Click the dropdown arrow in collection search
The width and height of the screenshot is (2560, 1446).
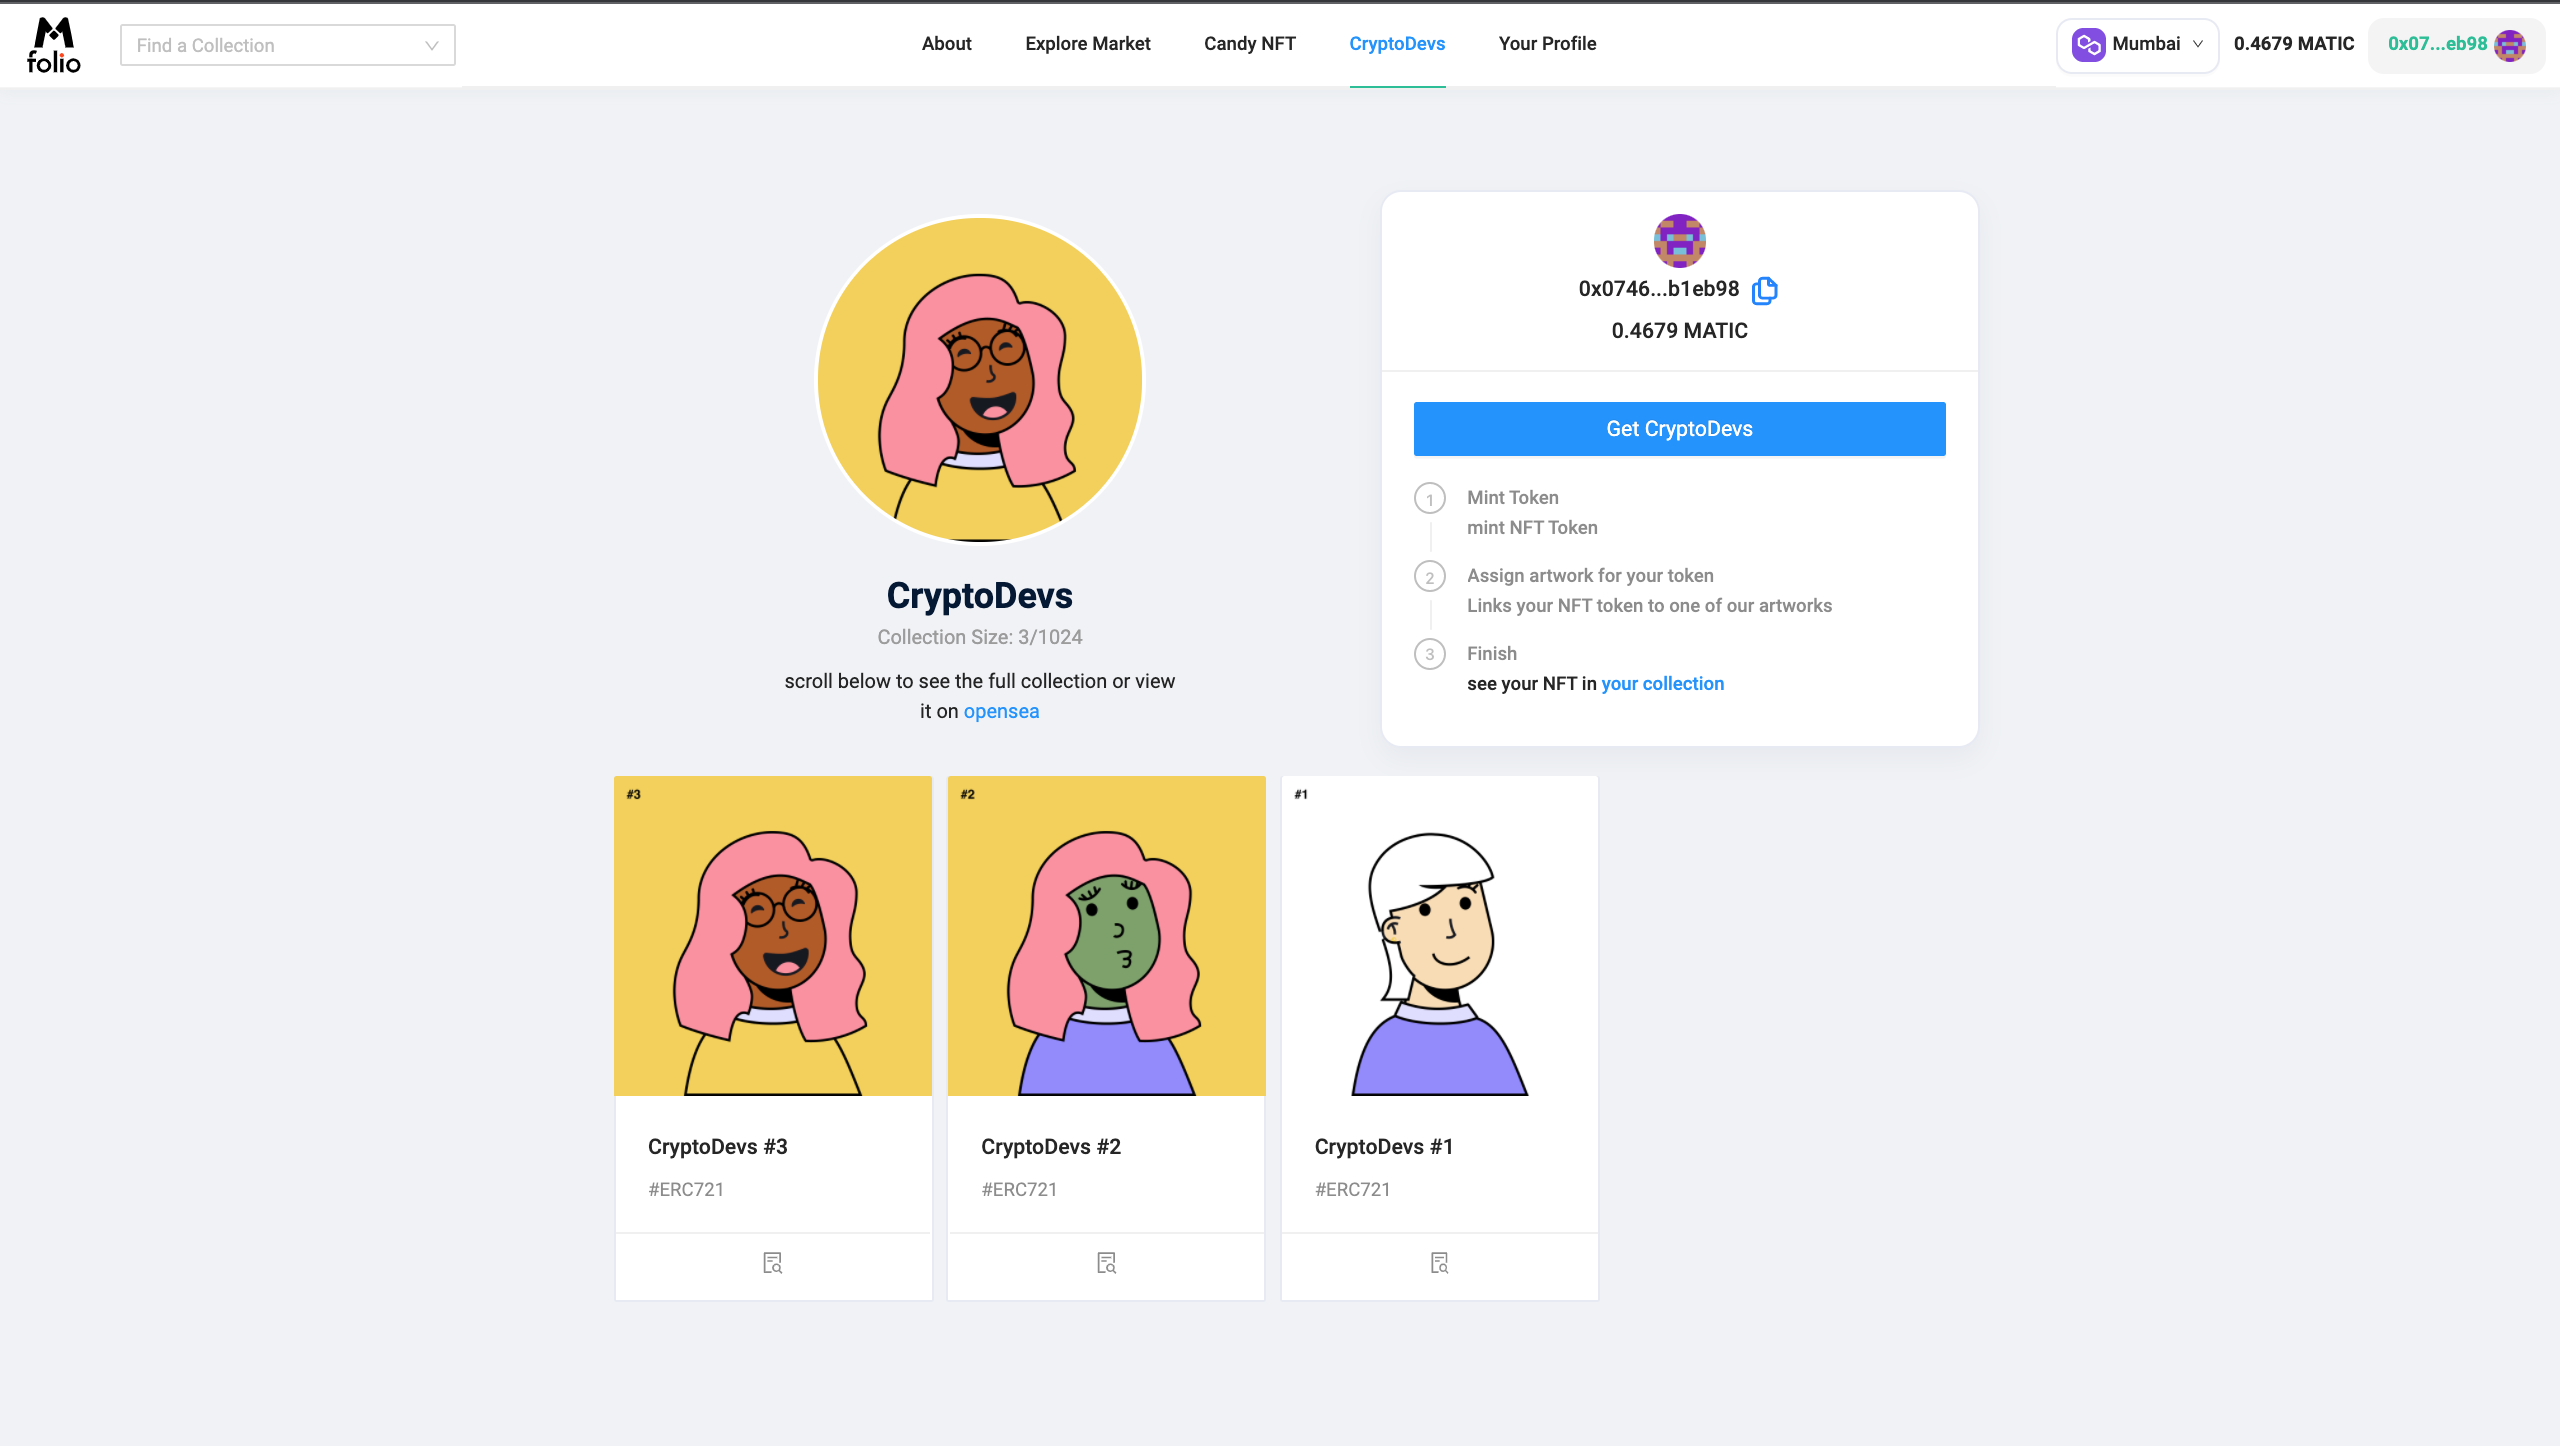[436, 44]
